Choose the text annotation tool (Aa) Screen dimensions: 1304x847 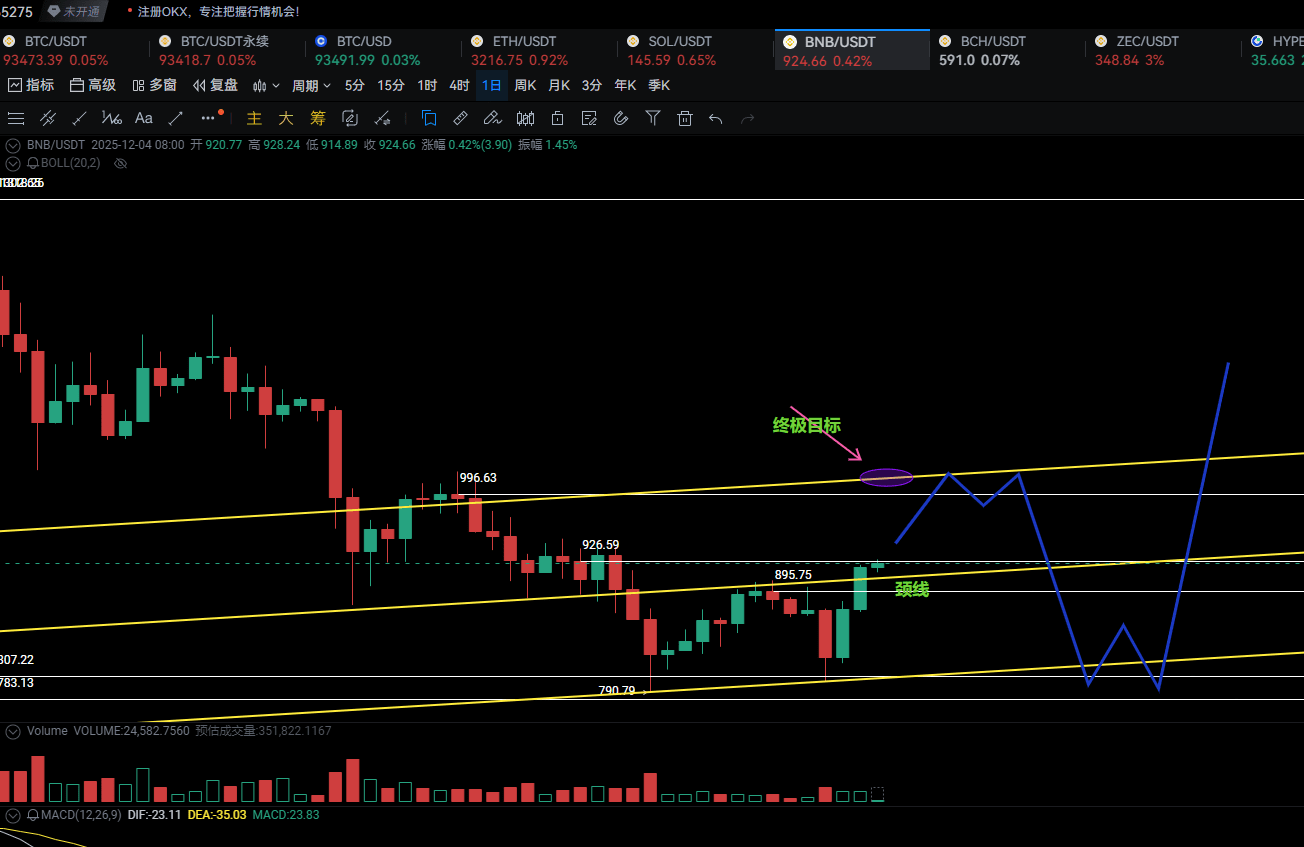pos(144,118)
